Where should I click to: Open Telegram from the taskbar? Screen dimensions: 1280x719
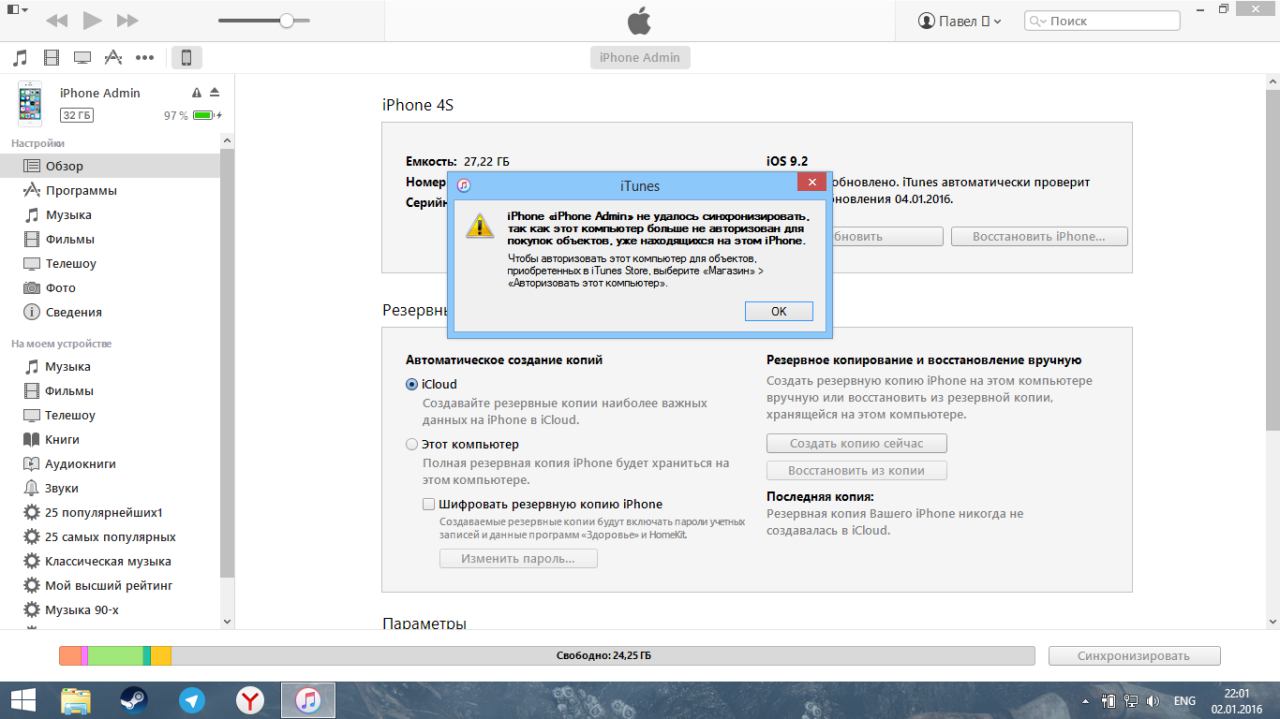tap(192, 700)
